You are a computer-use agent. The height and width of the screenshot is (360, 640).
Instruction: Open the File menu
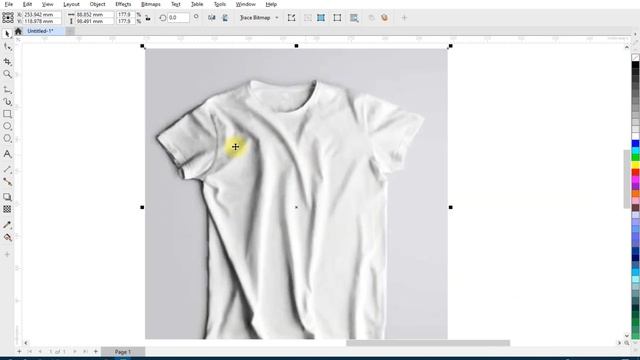coord(9,4)
